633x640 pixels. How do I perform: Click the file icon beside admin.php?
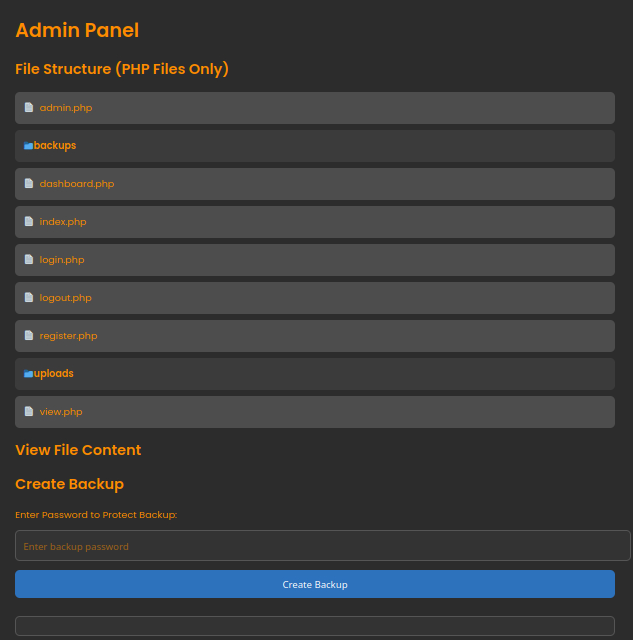point(29,107)
